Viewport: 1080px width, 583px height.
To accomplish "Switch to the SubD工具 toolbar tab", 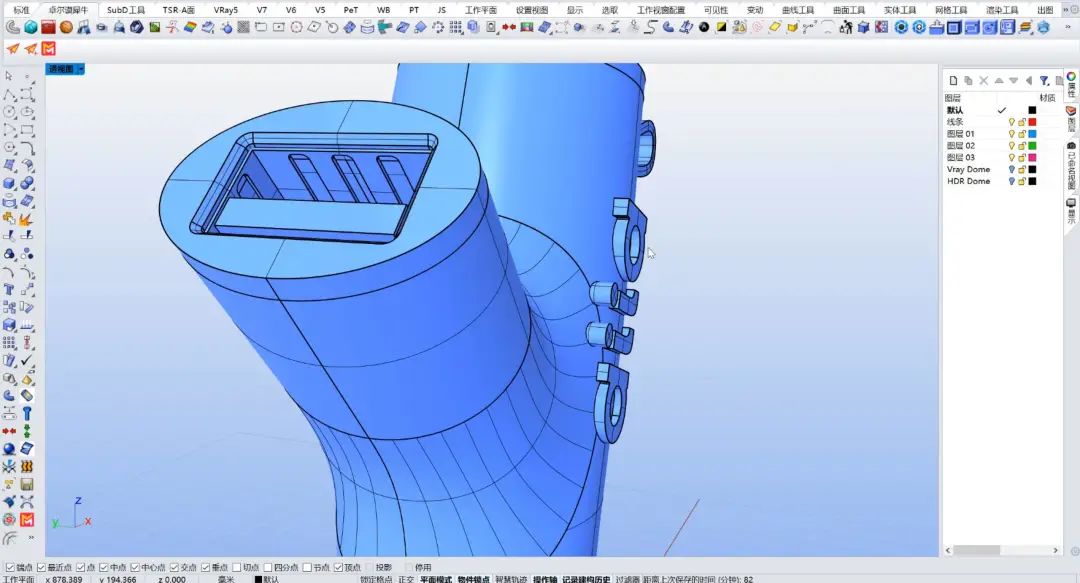I will [x=126, y=9].
